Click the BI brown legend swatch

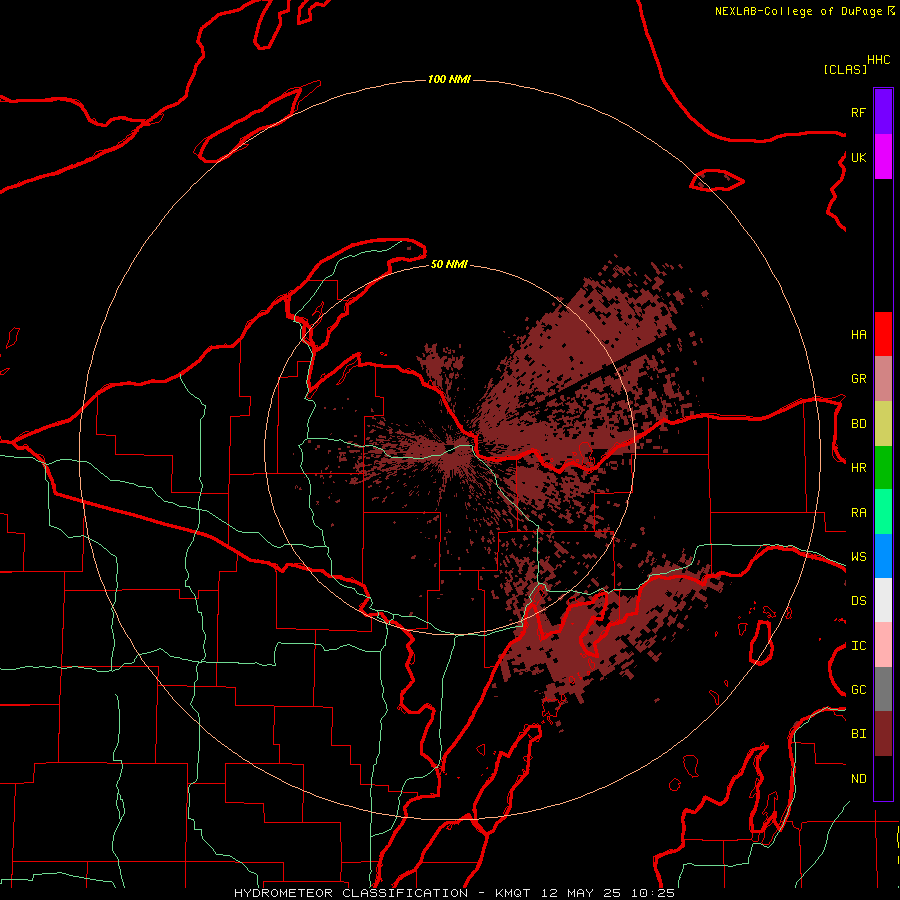(883, 734)
